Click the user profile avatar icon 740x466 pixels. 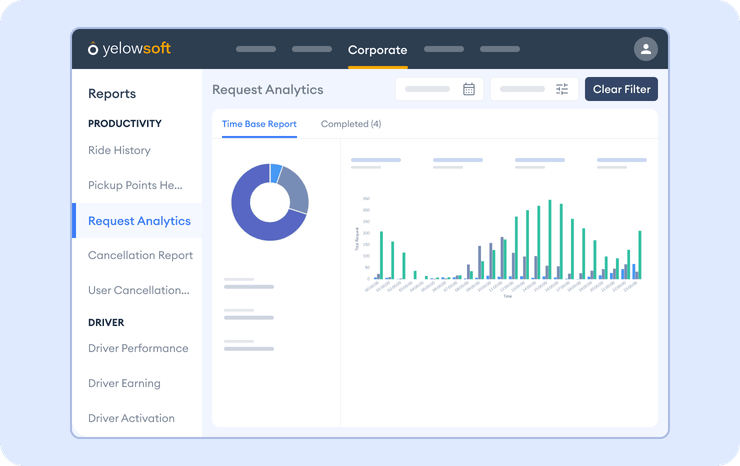click(x=646, y=49)
